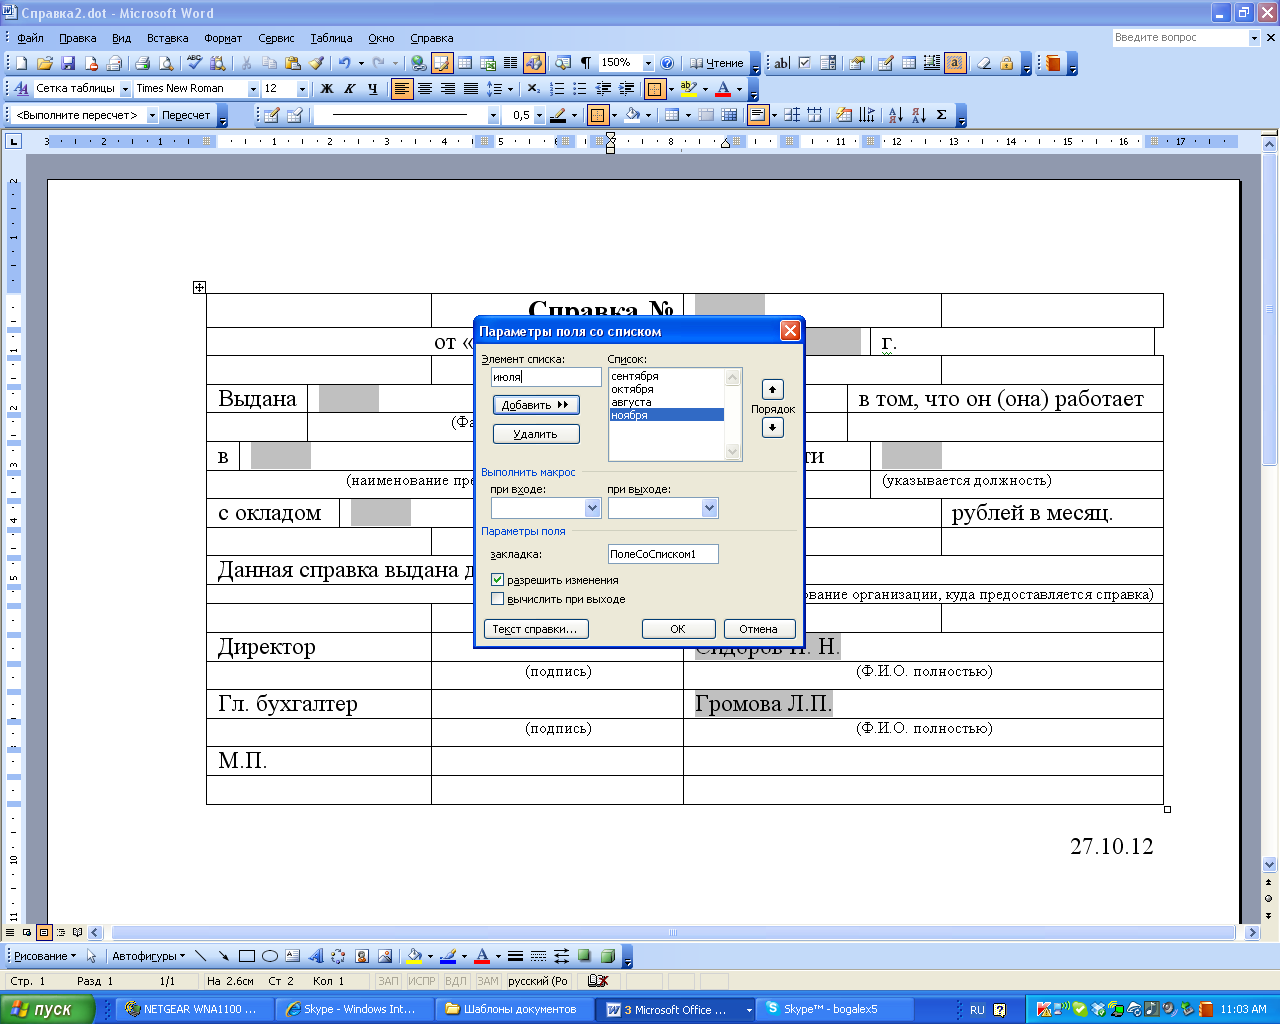Apply underline Ч formatting

[x=373, y=89]
